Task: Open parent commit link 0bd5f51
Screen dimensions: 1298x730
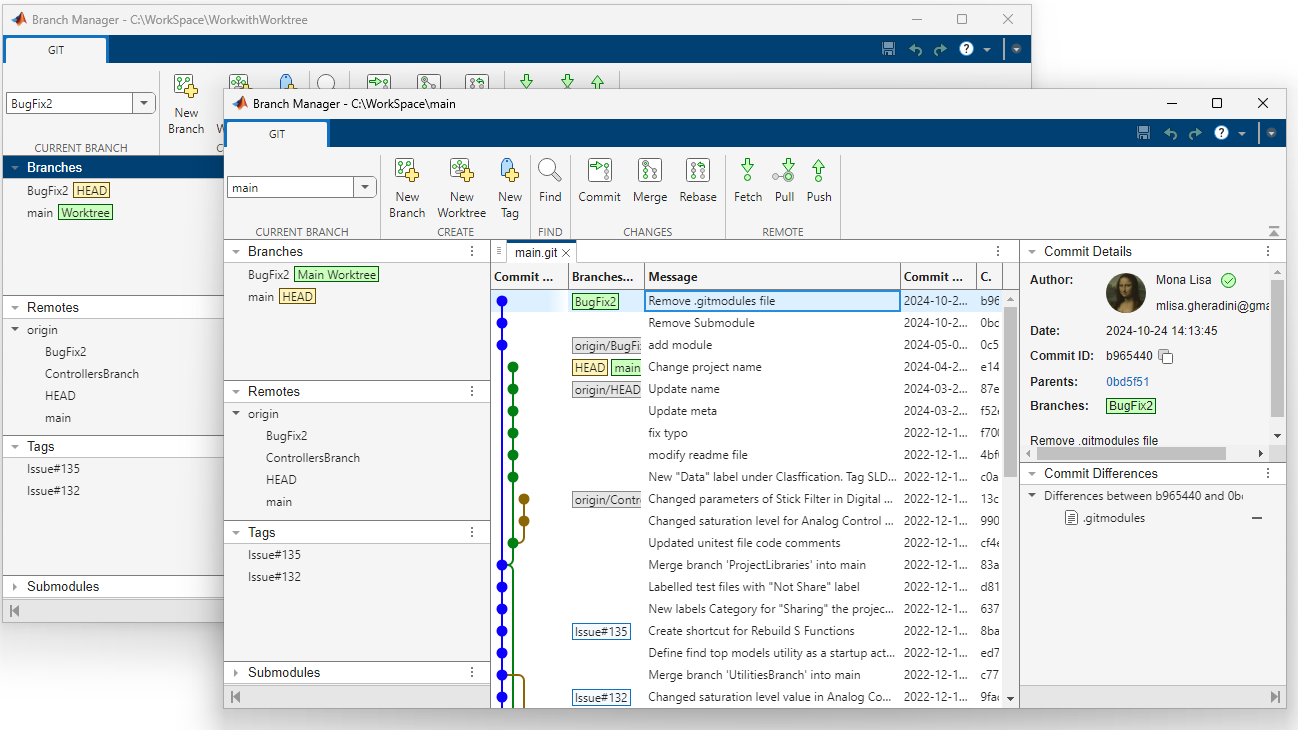Action: pos(1127,382)
